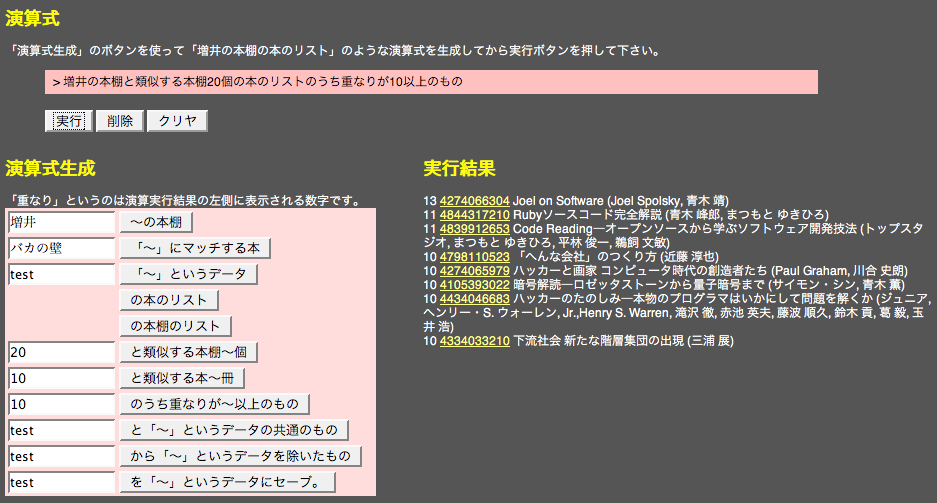937x503 pixels.
Task: Focus the input field containing 増井
Action: point(62,222)
